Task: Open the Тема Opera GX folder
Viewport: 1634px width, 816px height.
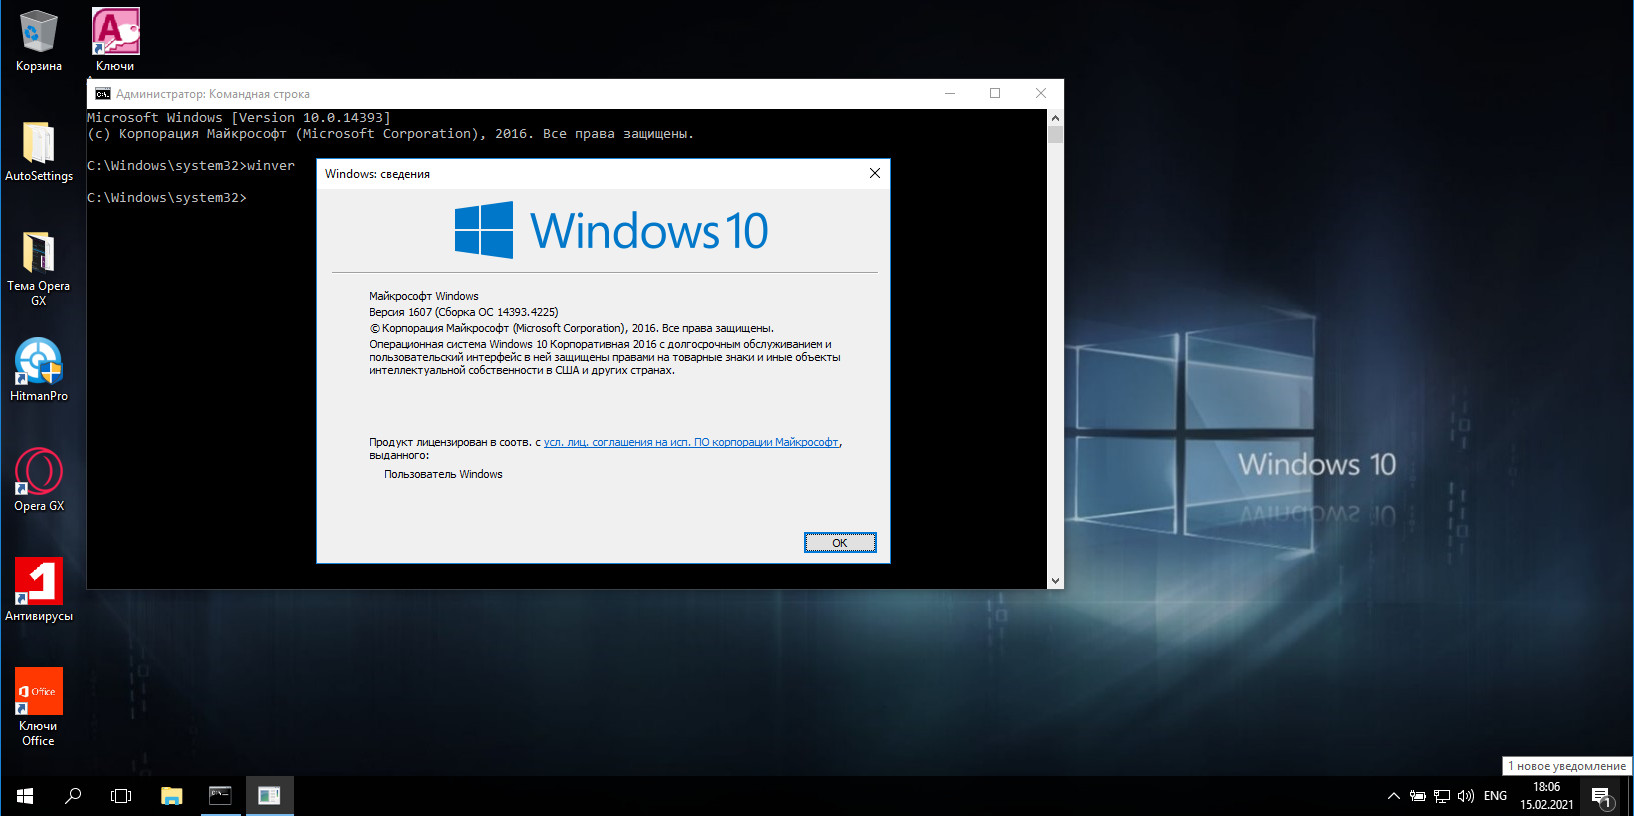Action: [x=38, y=253]
